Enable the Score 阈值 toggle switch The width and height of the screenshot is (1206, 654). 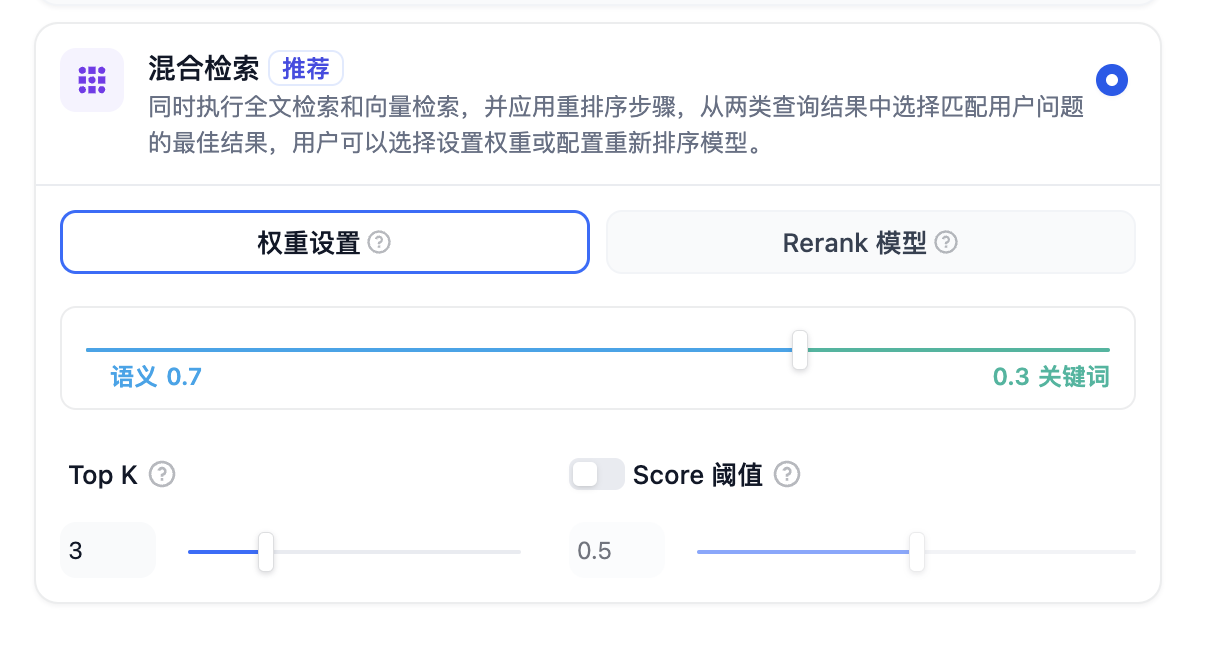[x=596, y=474]
